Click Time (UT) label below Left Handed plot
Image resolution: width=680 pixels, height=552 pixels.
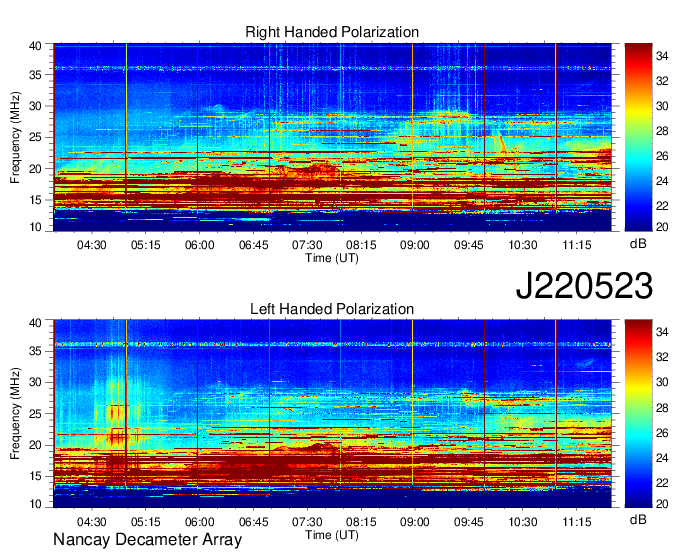point(332,535)
